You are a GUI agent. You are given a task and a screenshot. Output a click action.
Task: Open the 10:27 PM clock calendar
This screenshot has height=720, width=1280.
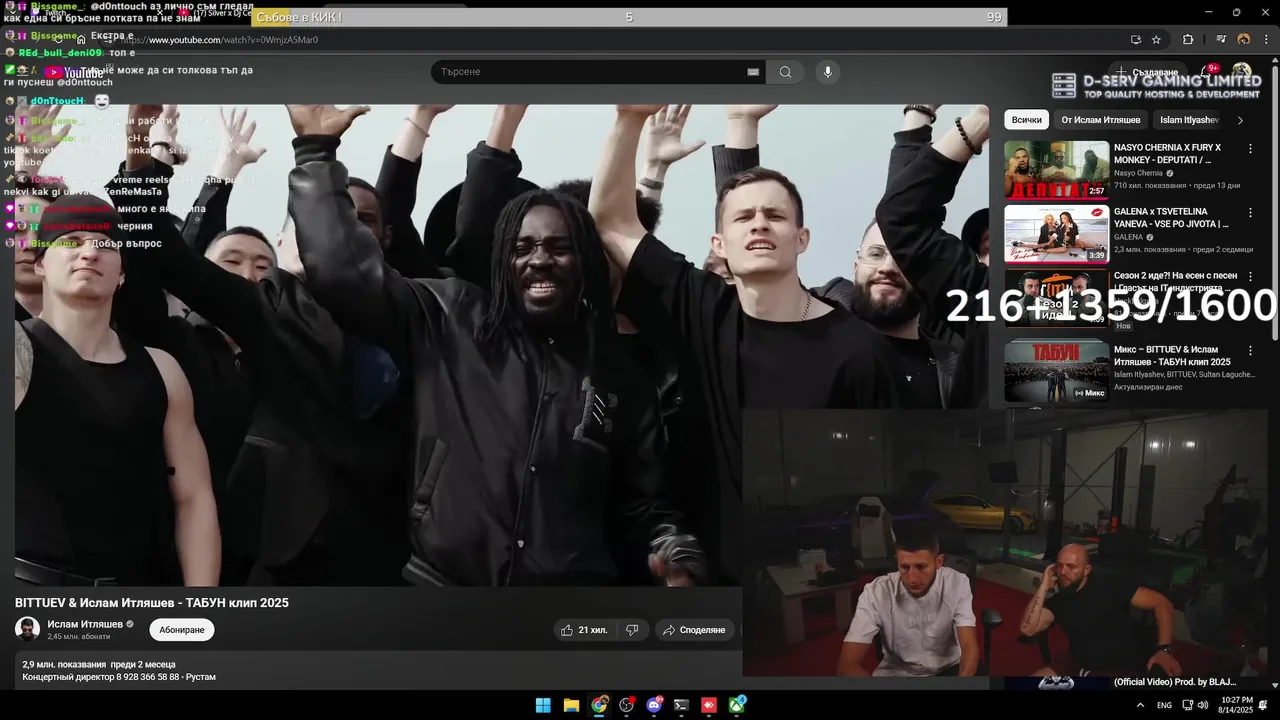coord(1236,705)
